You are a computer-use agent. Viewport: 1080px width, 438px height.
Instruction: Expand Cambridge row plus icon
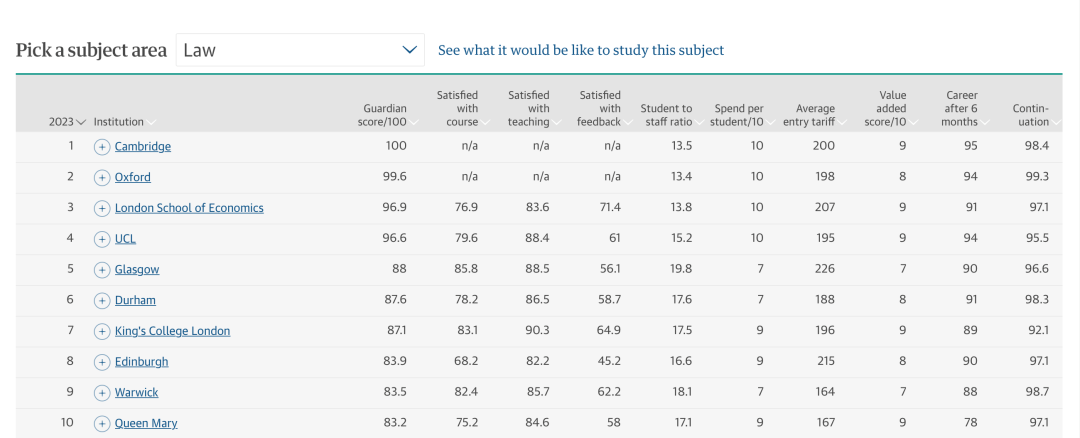click(101, 147)
